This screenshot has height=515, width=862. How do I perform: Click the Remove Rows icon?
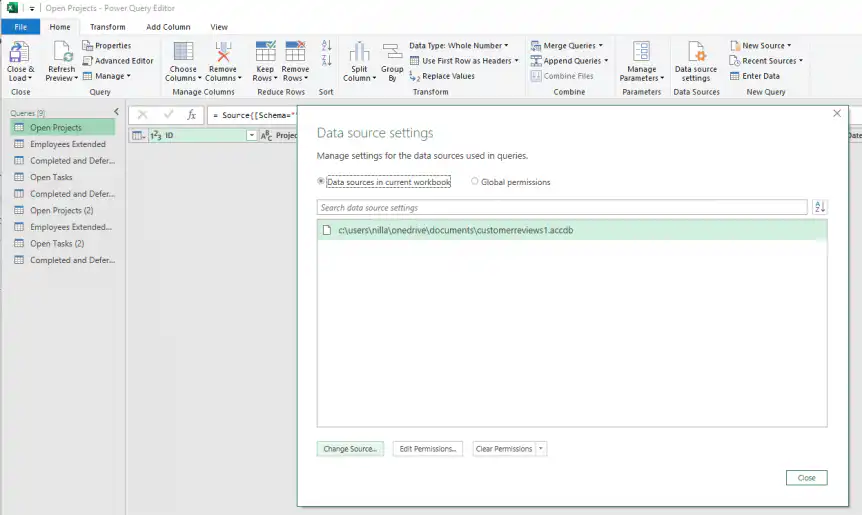click(295, 52)
